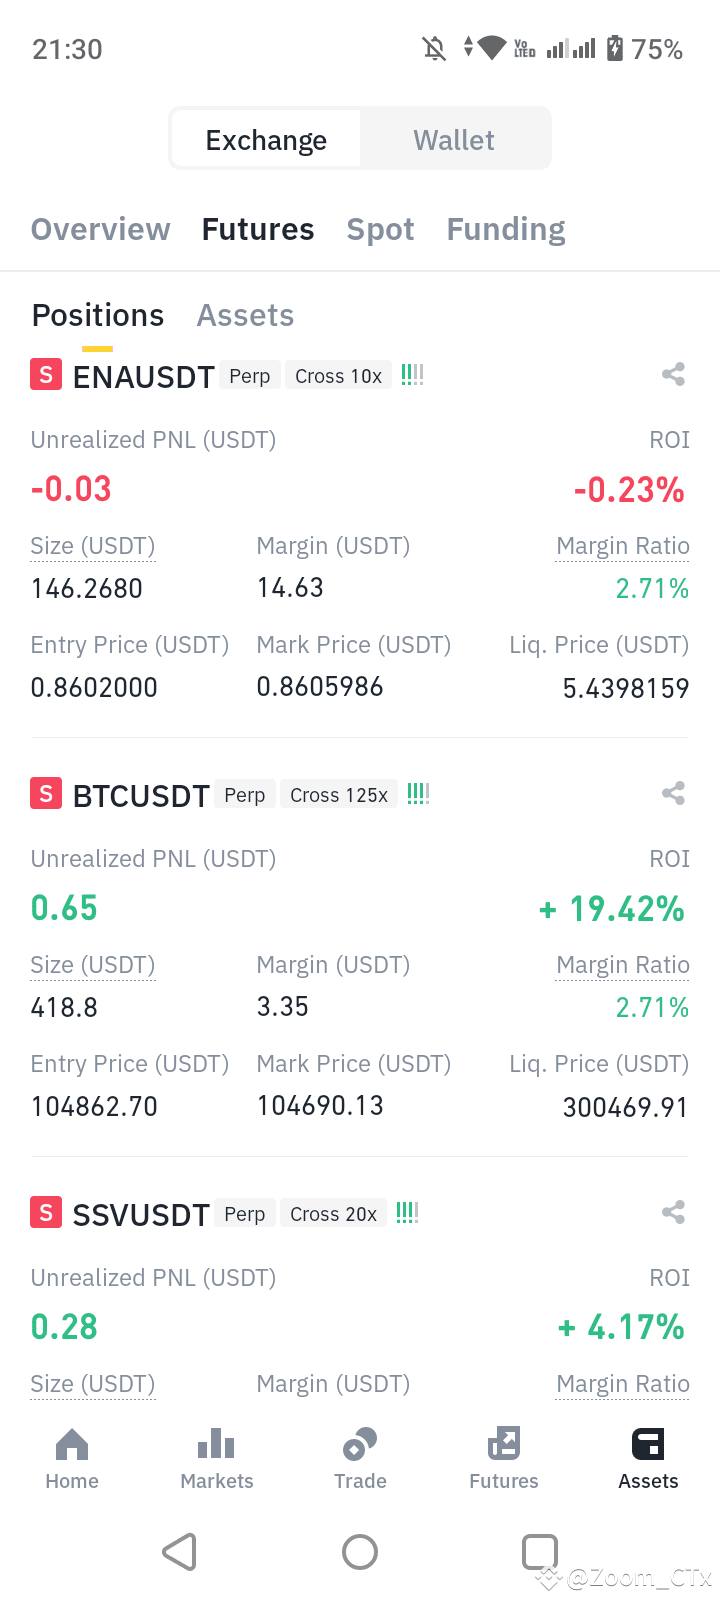
Task: Open the Spot tab
Action: point(380,230)
